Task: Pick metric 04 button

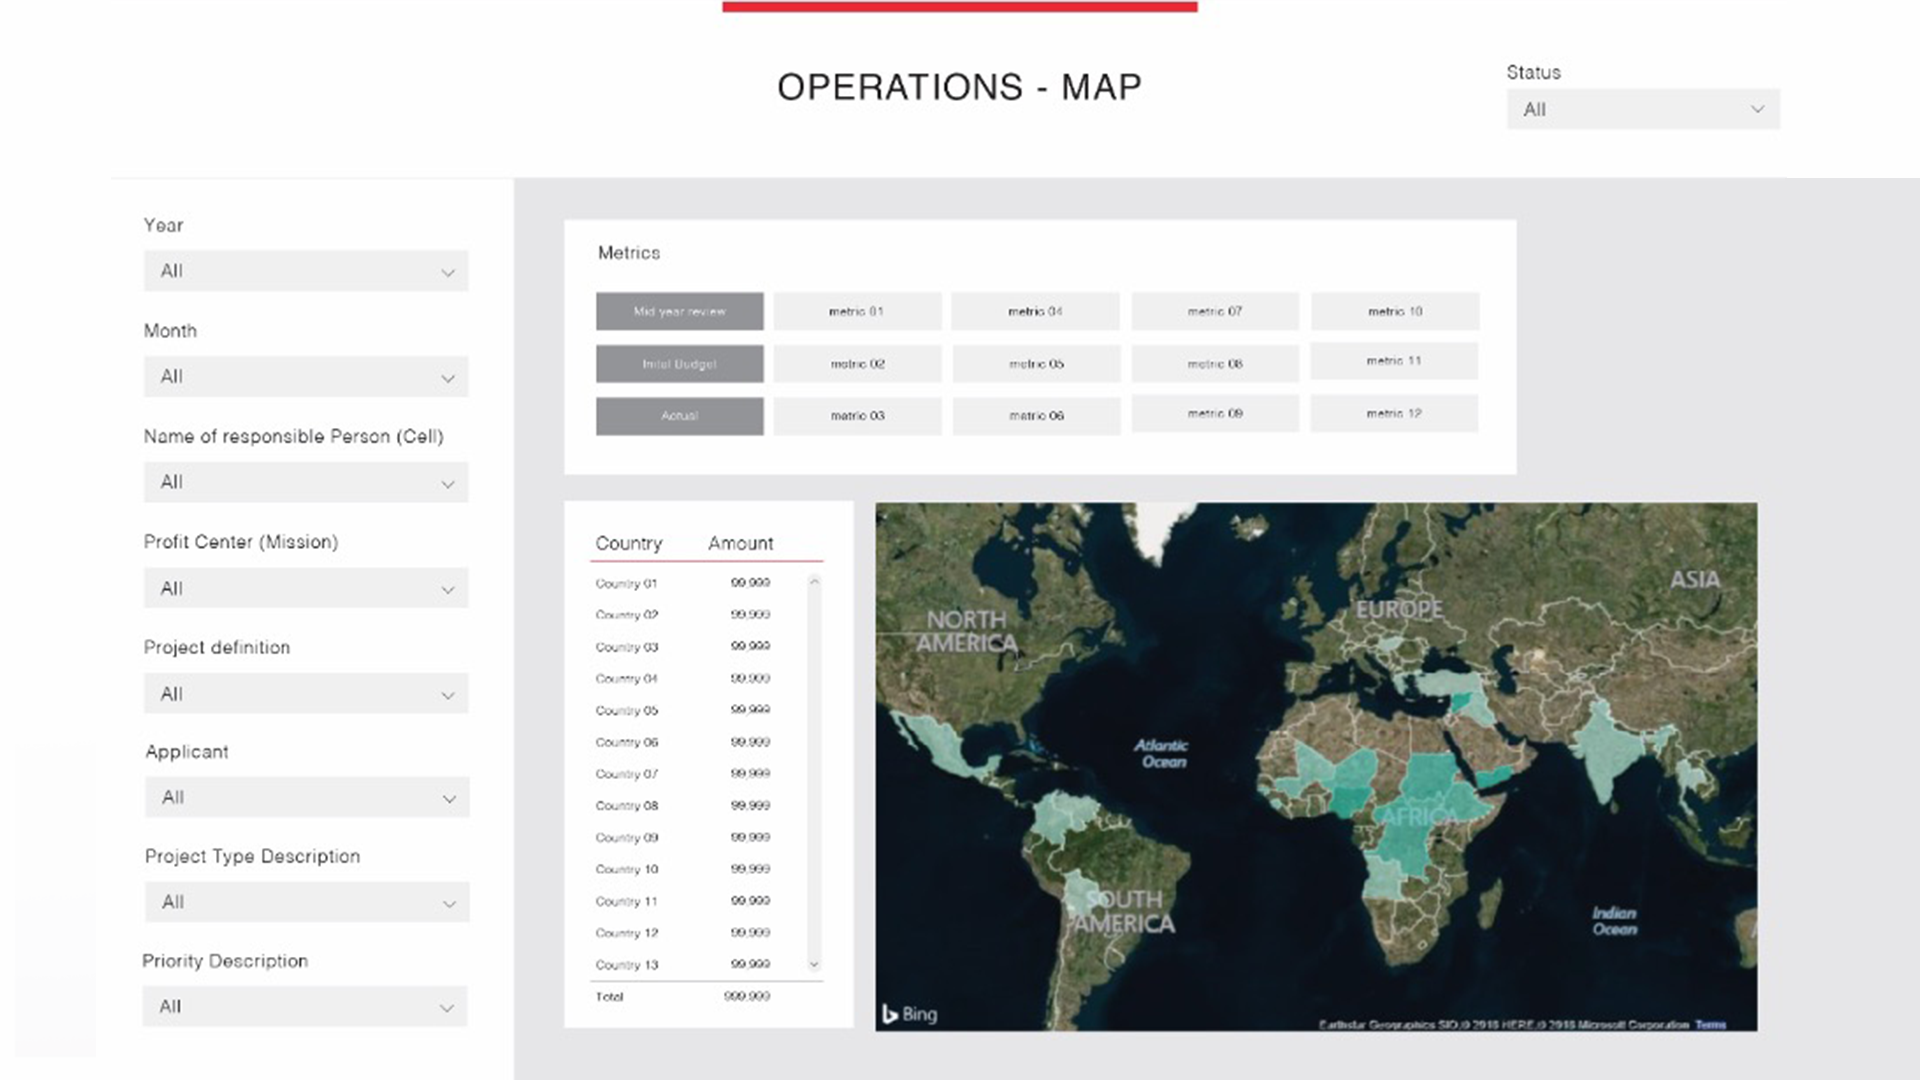Action: [x=1036, y=311]
